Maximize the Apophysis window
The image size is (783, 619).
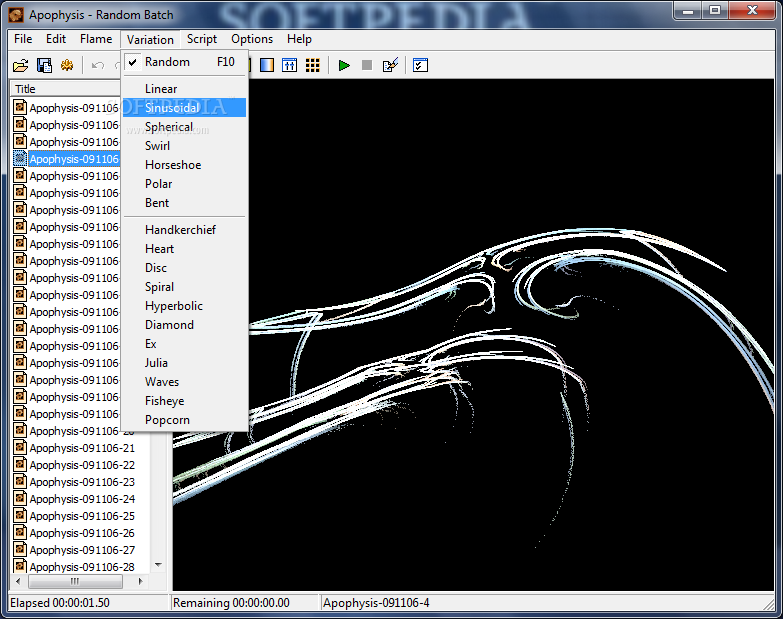coord(715,10)
